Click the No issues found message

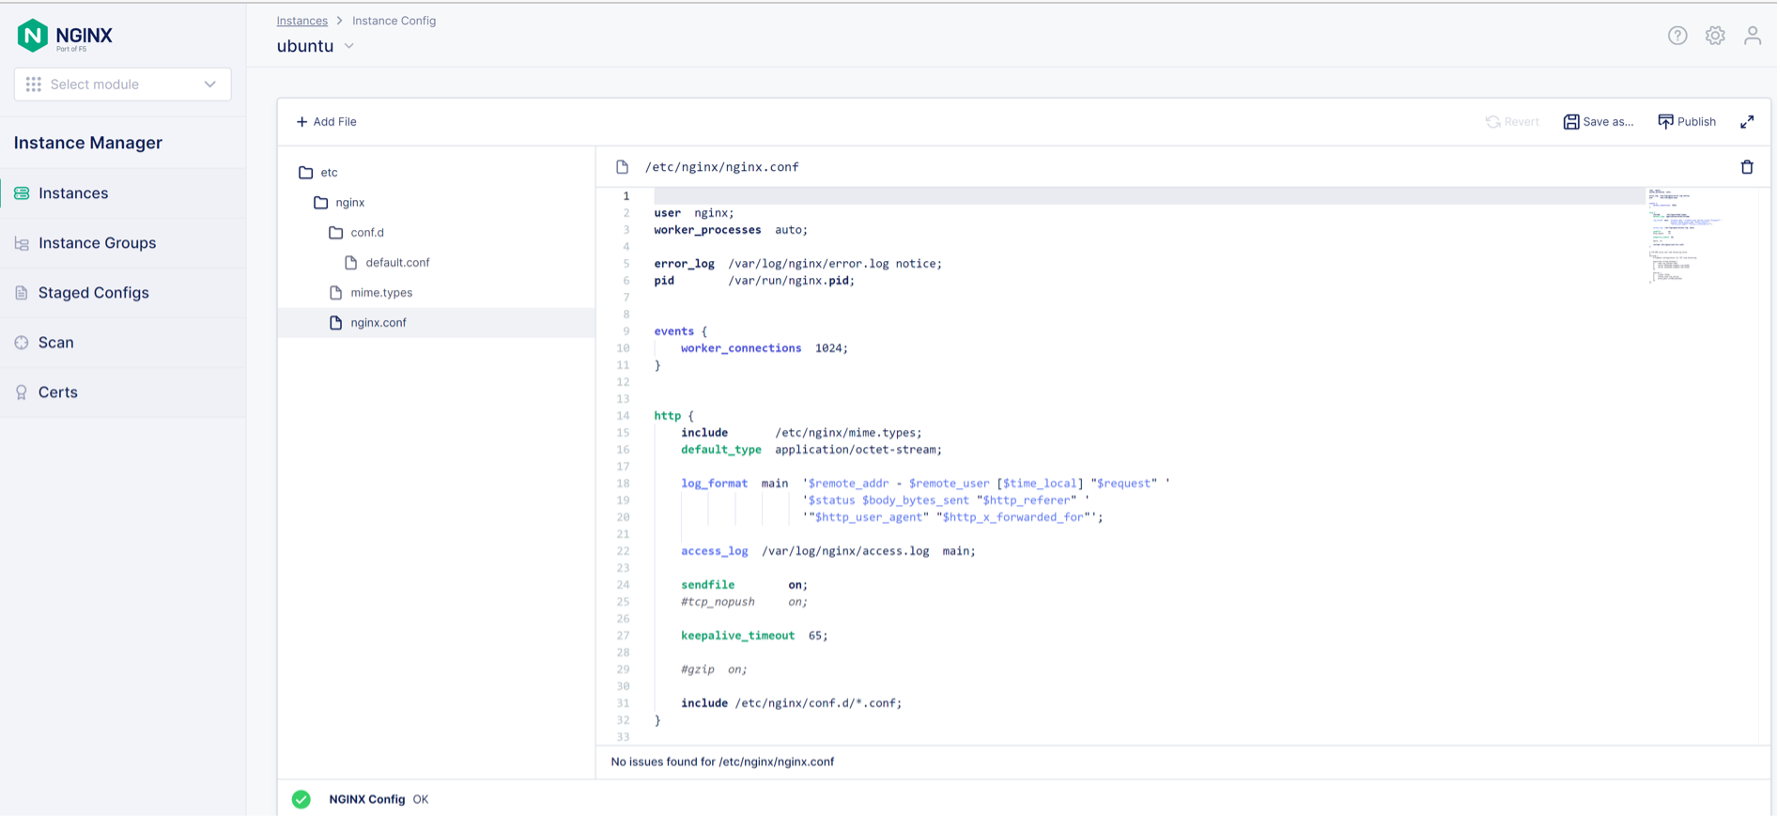click(722, 763)
